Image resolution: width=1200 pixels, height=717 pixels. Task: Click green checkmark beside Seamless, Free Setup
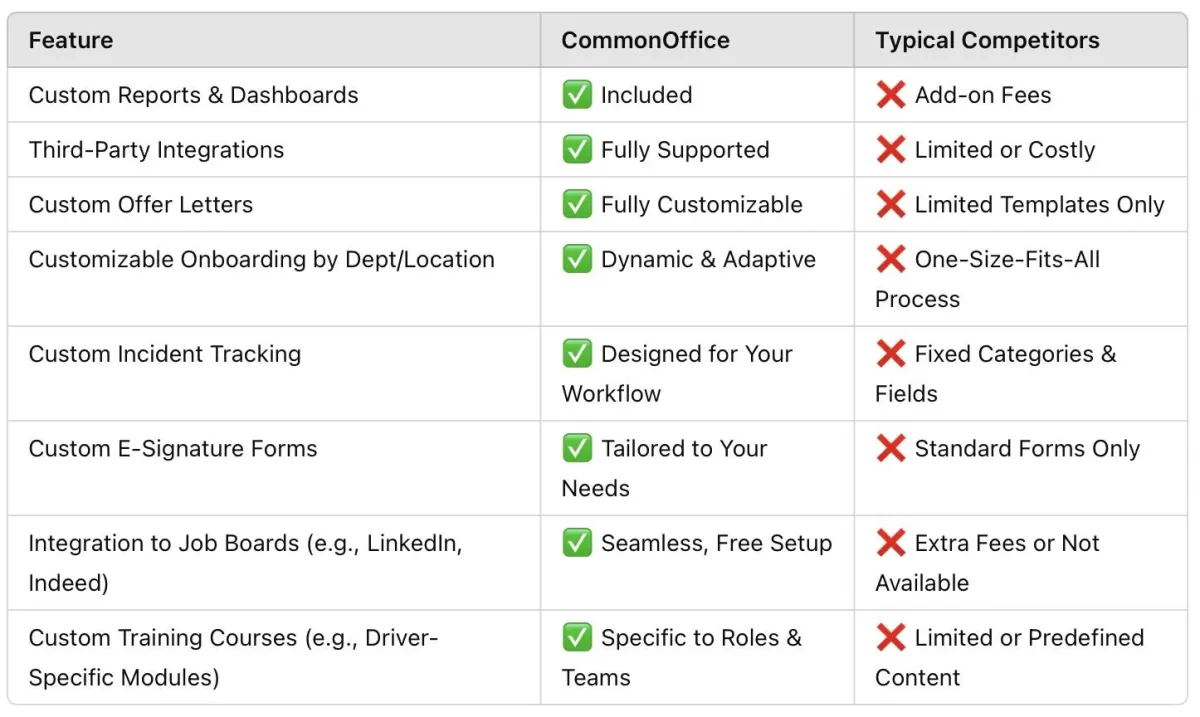(577, 544)
